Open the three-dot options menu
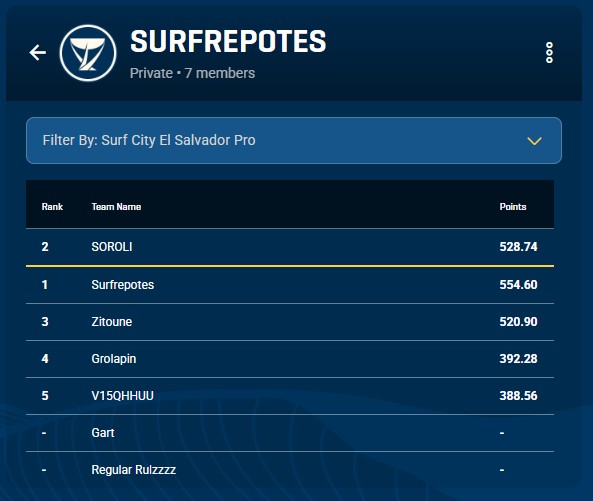This screenshot has width=593, height=501. coord(549,53)
